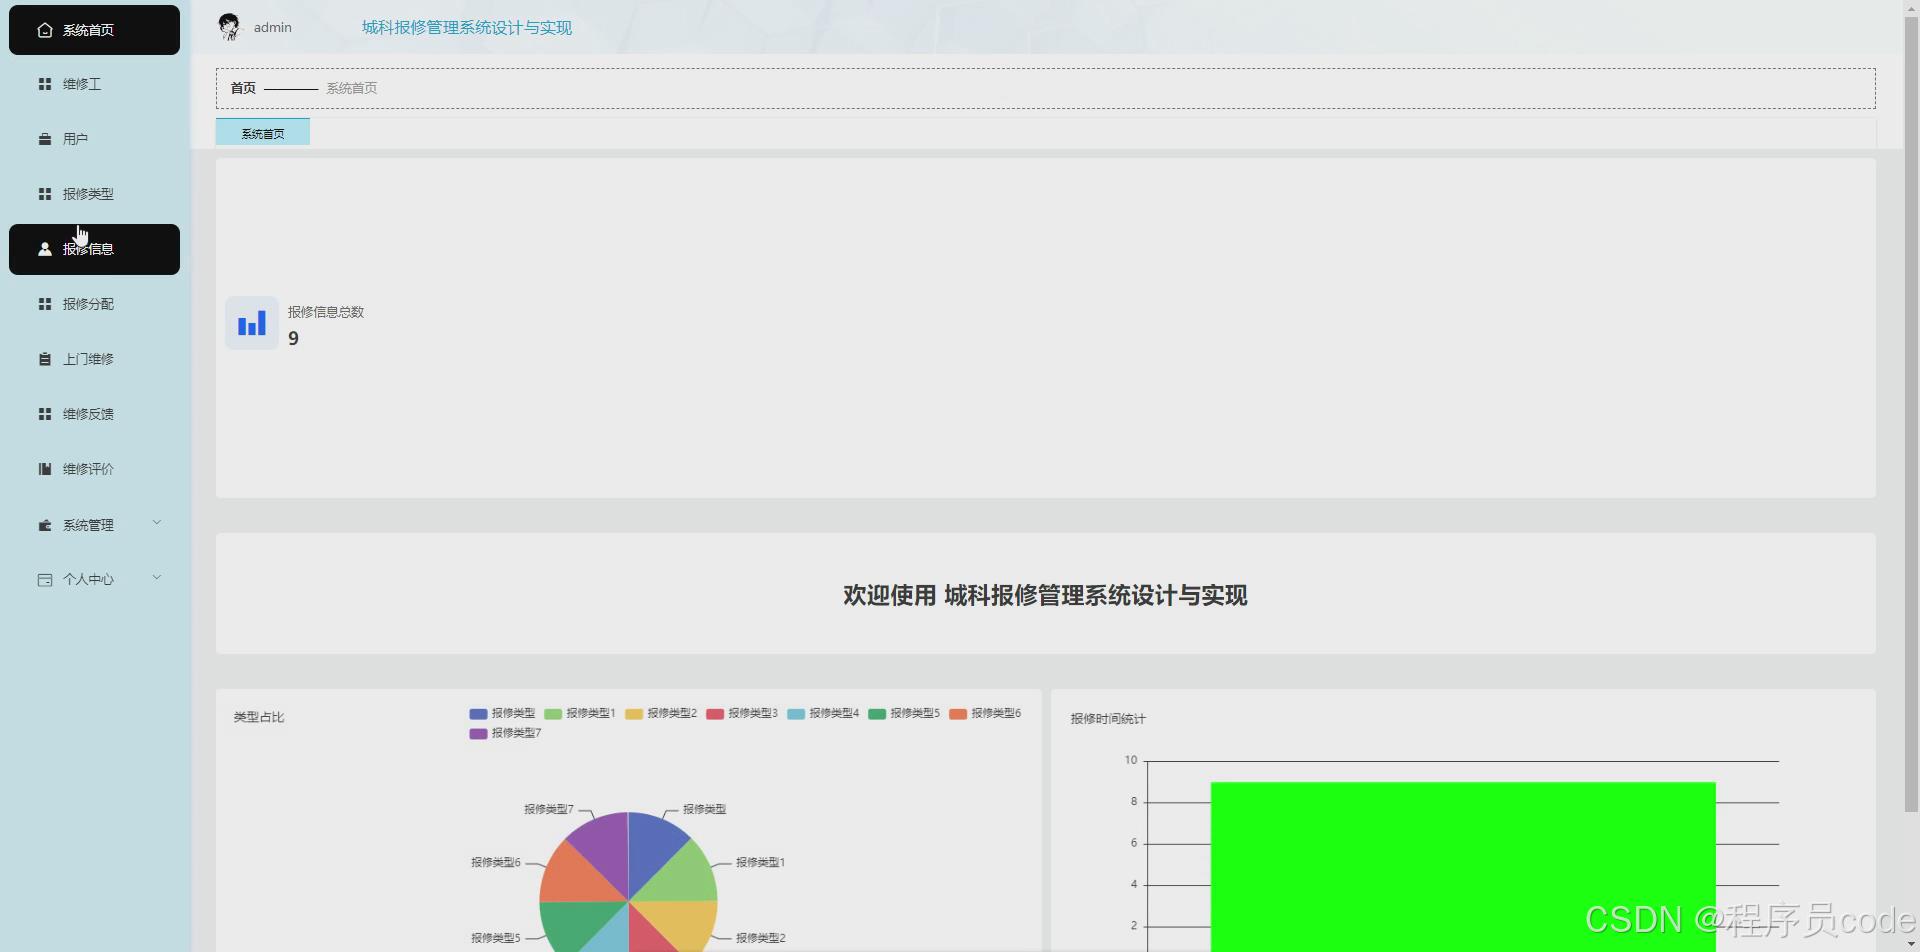Image resolution: width=1920 pixels, height=952 pixels.
Task: Click the admin avatar image
Action: click(229, 27)
